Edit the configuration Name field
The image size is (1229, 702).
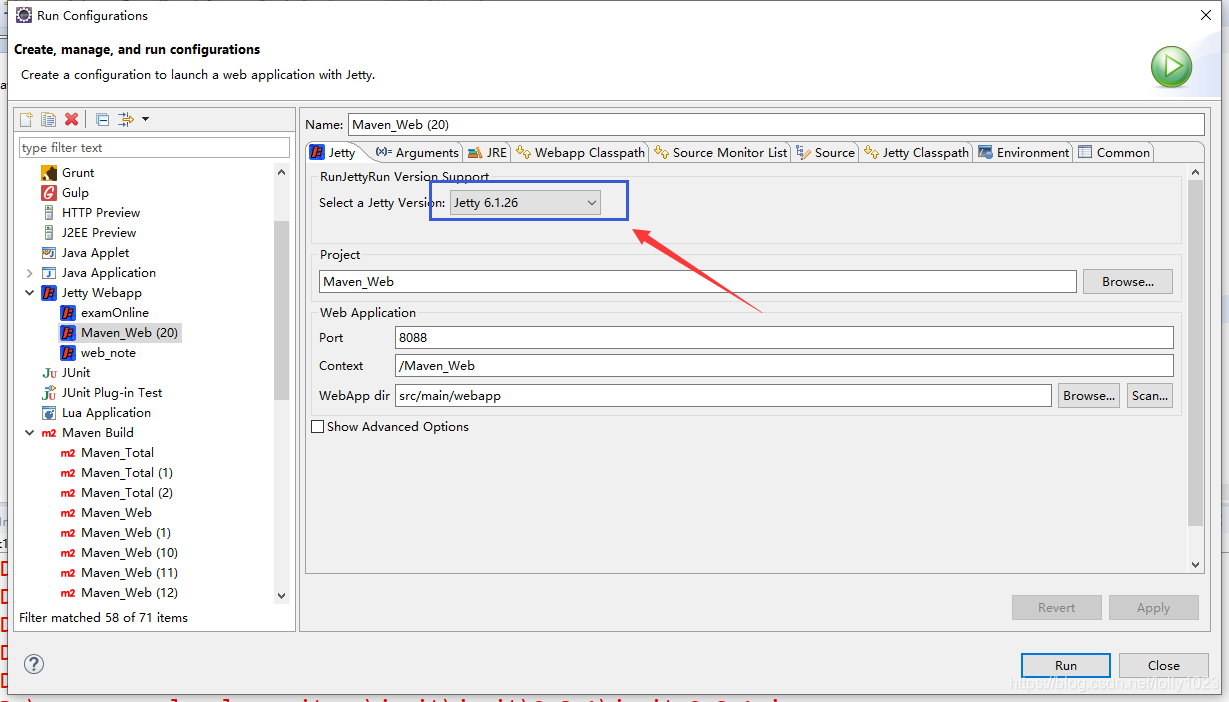[x=776, y=124]
